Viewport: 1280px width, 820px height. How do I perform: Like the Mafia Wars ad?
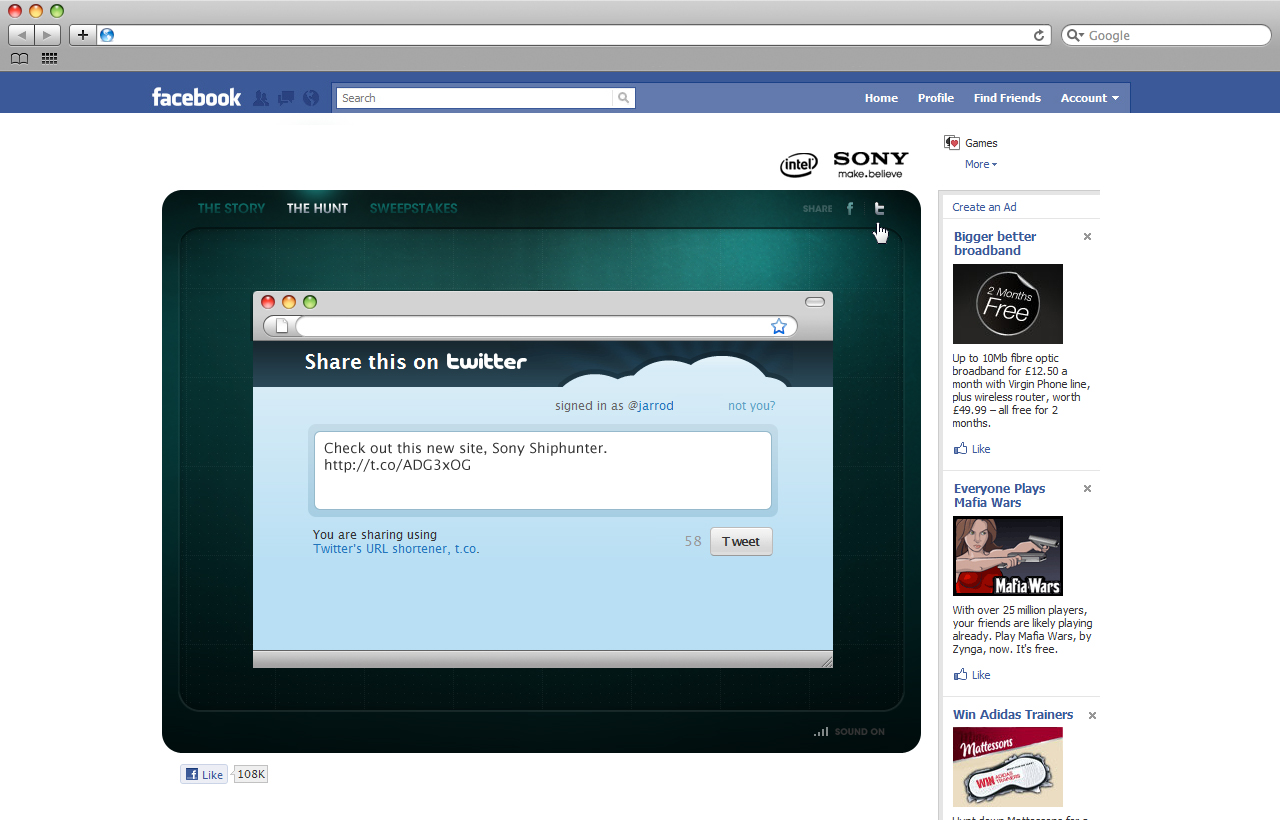(x=972, y=675)
